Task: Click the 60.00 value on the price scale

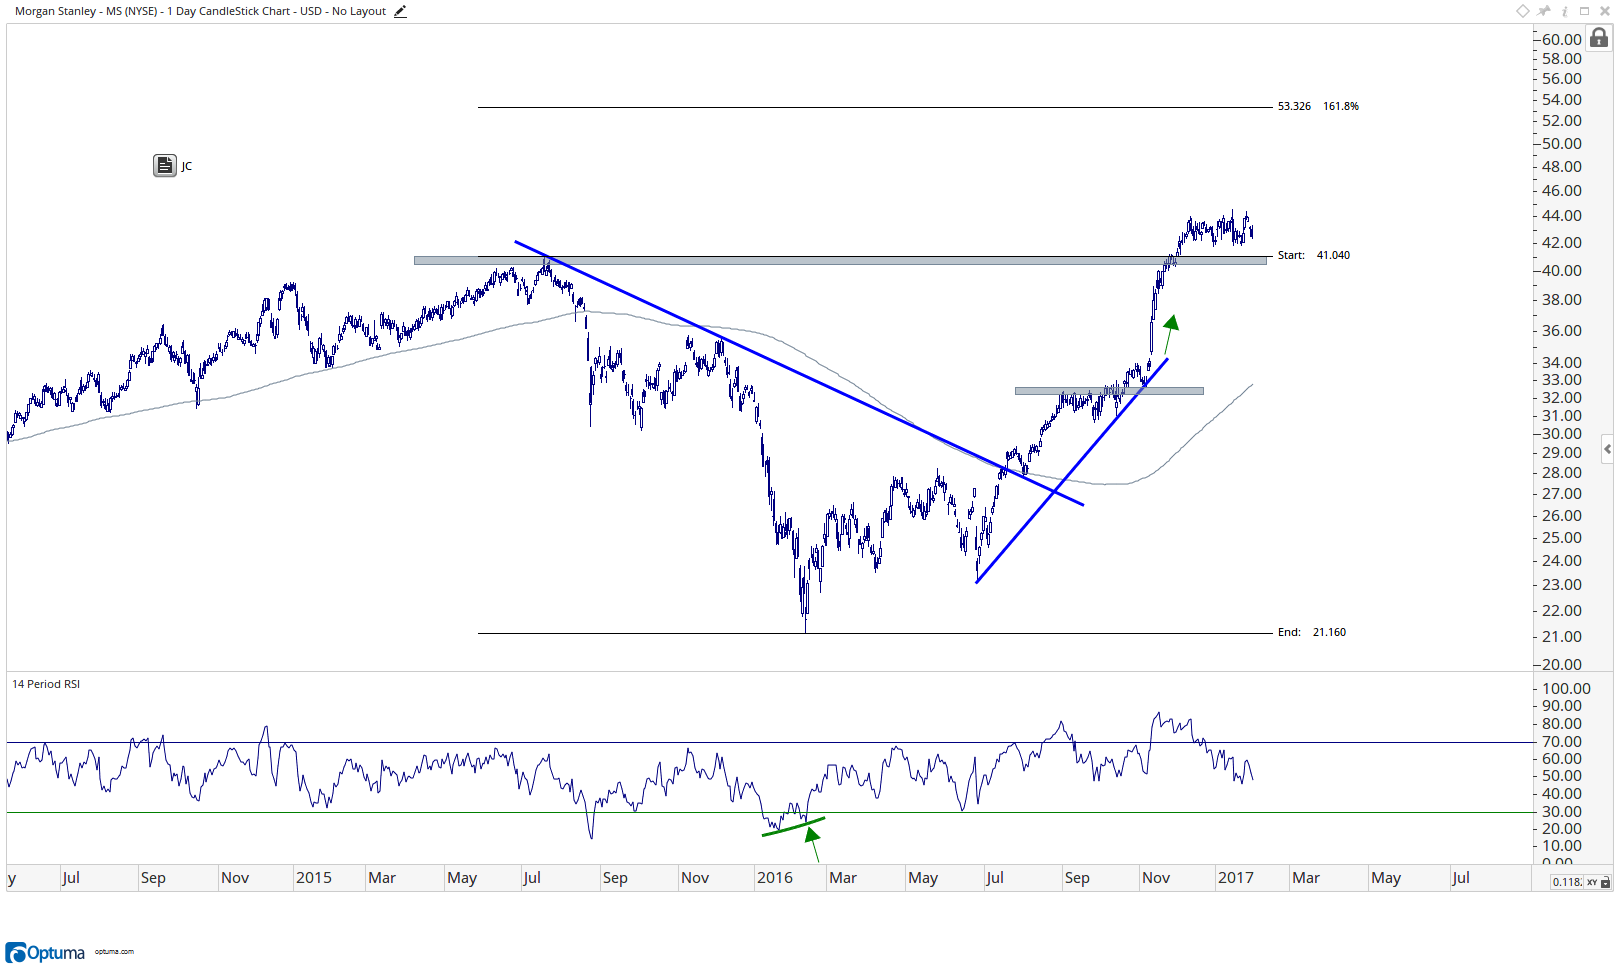Action: pyautogui.click(x=1562, y=40)
